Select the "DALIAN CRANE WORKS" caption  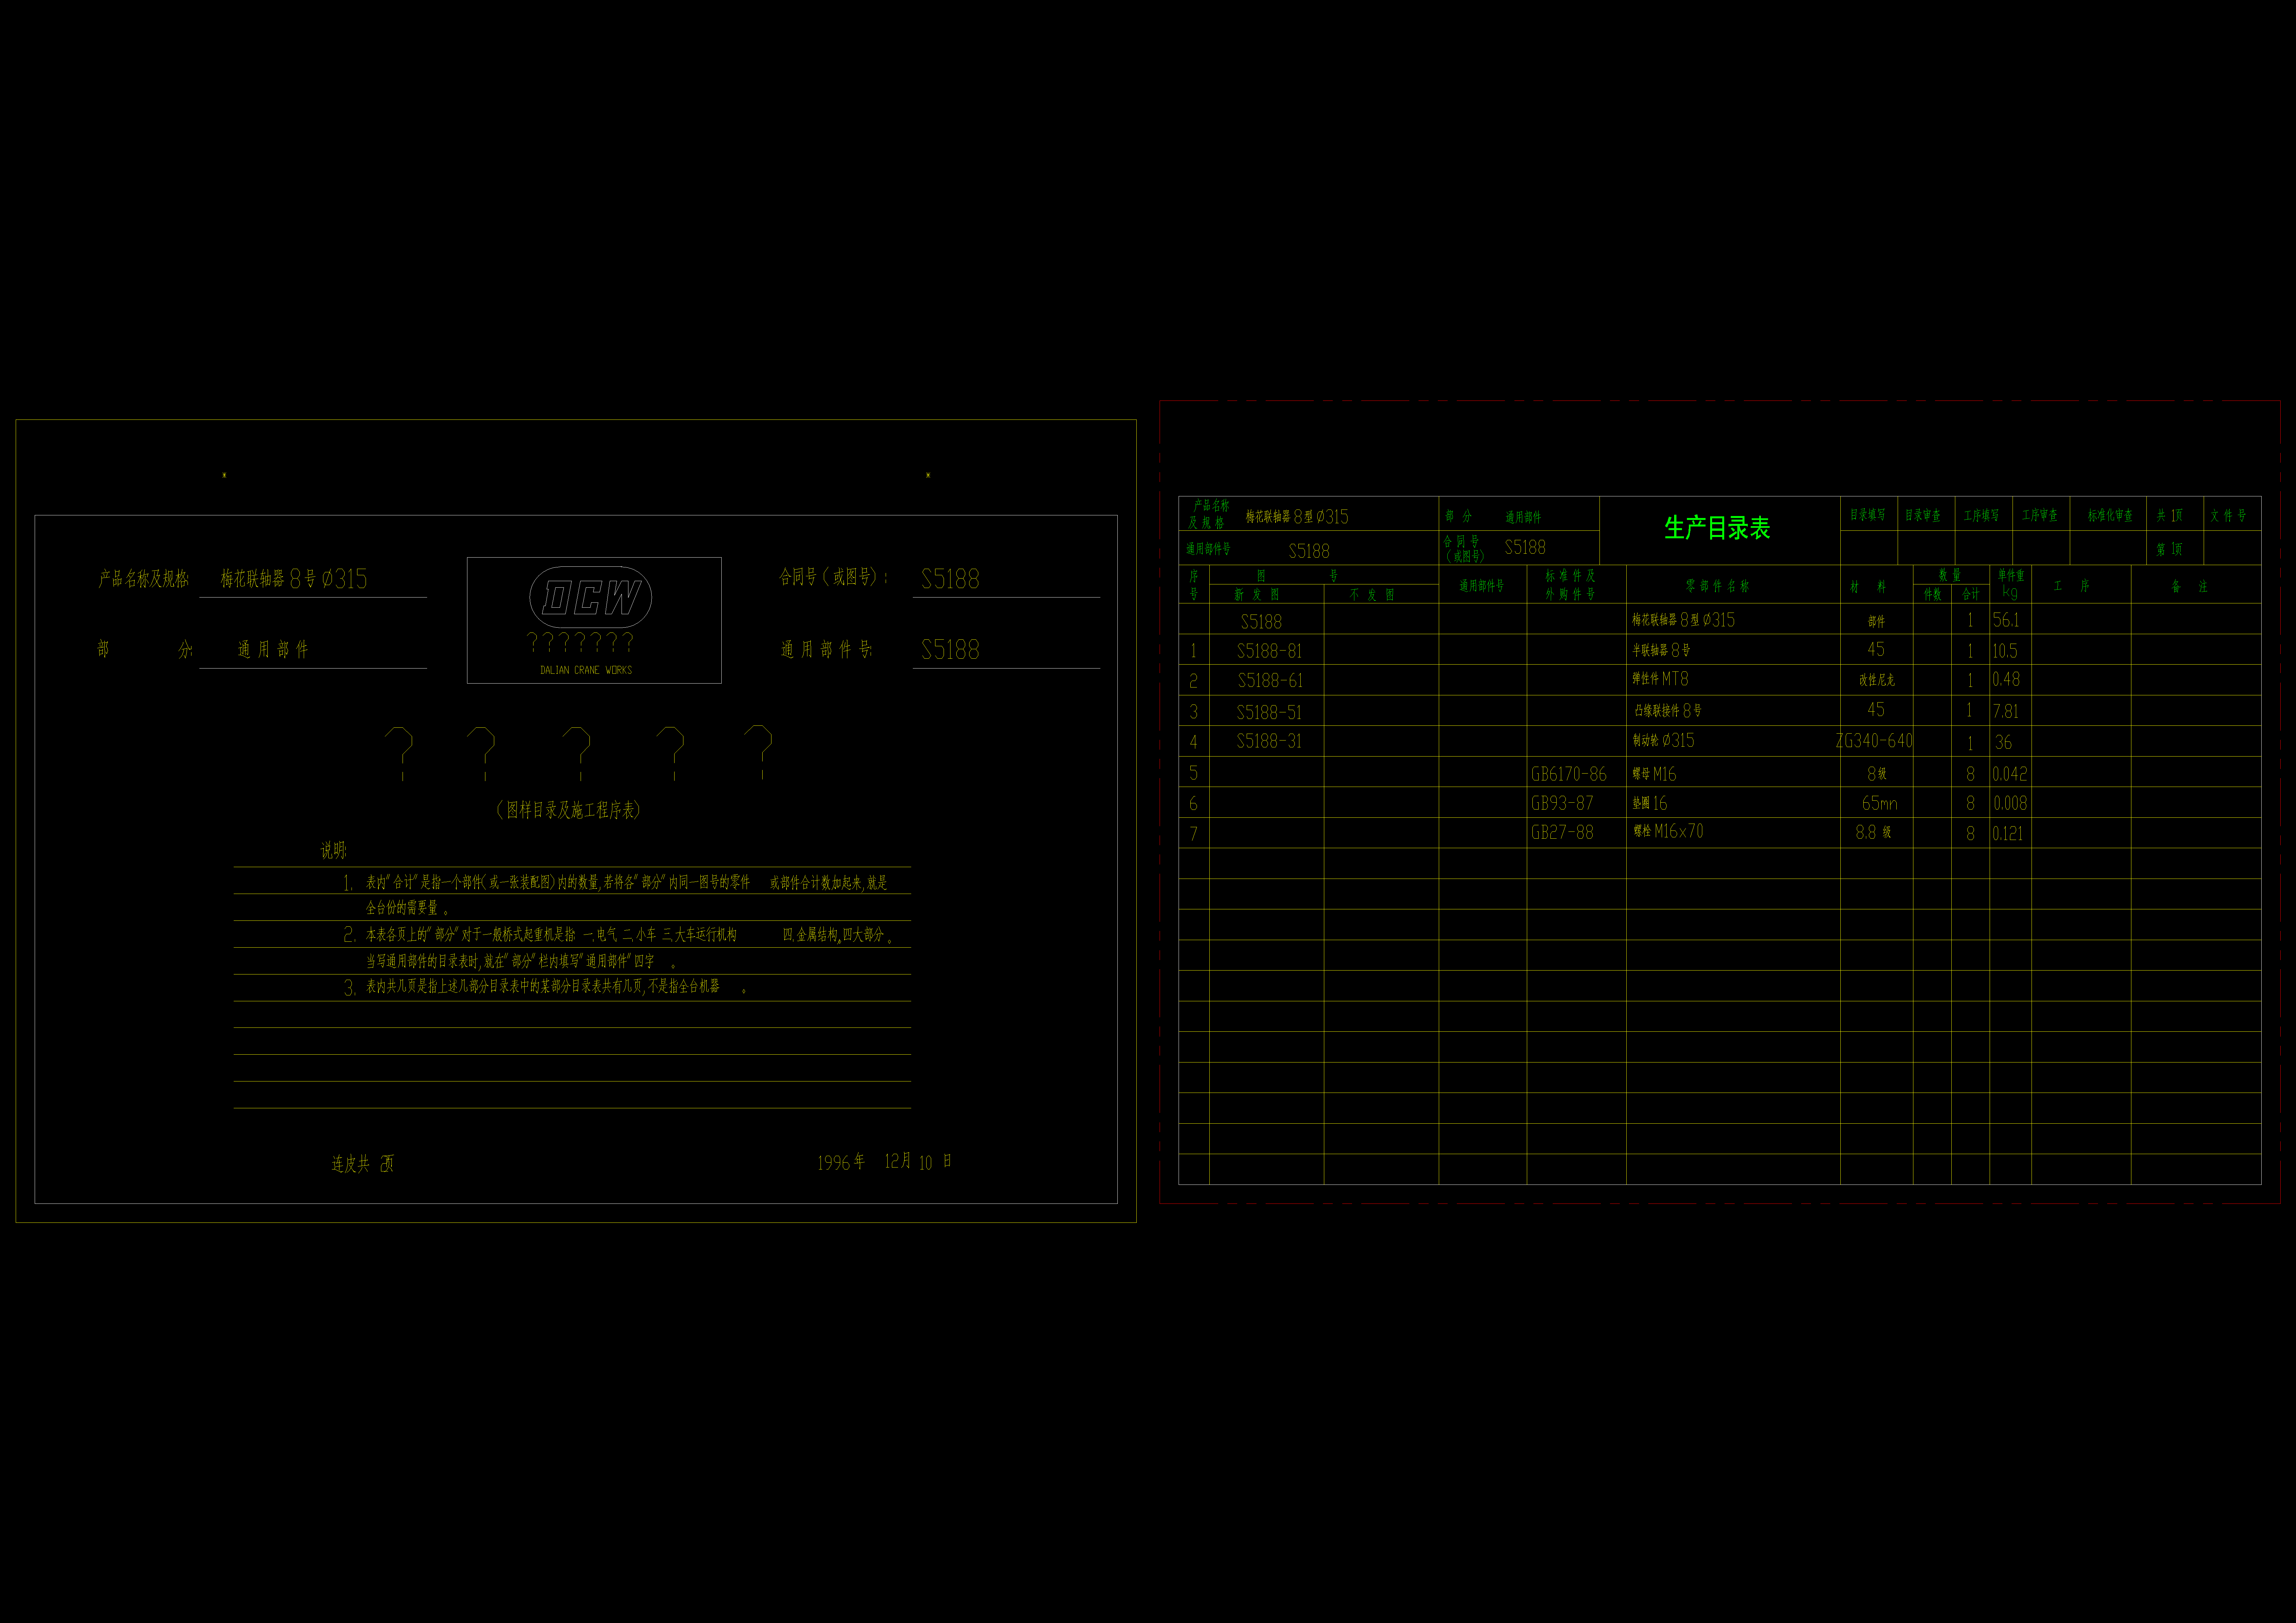coord(586,670)
